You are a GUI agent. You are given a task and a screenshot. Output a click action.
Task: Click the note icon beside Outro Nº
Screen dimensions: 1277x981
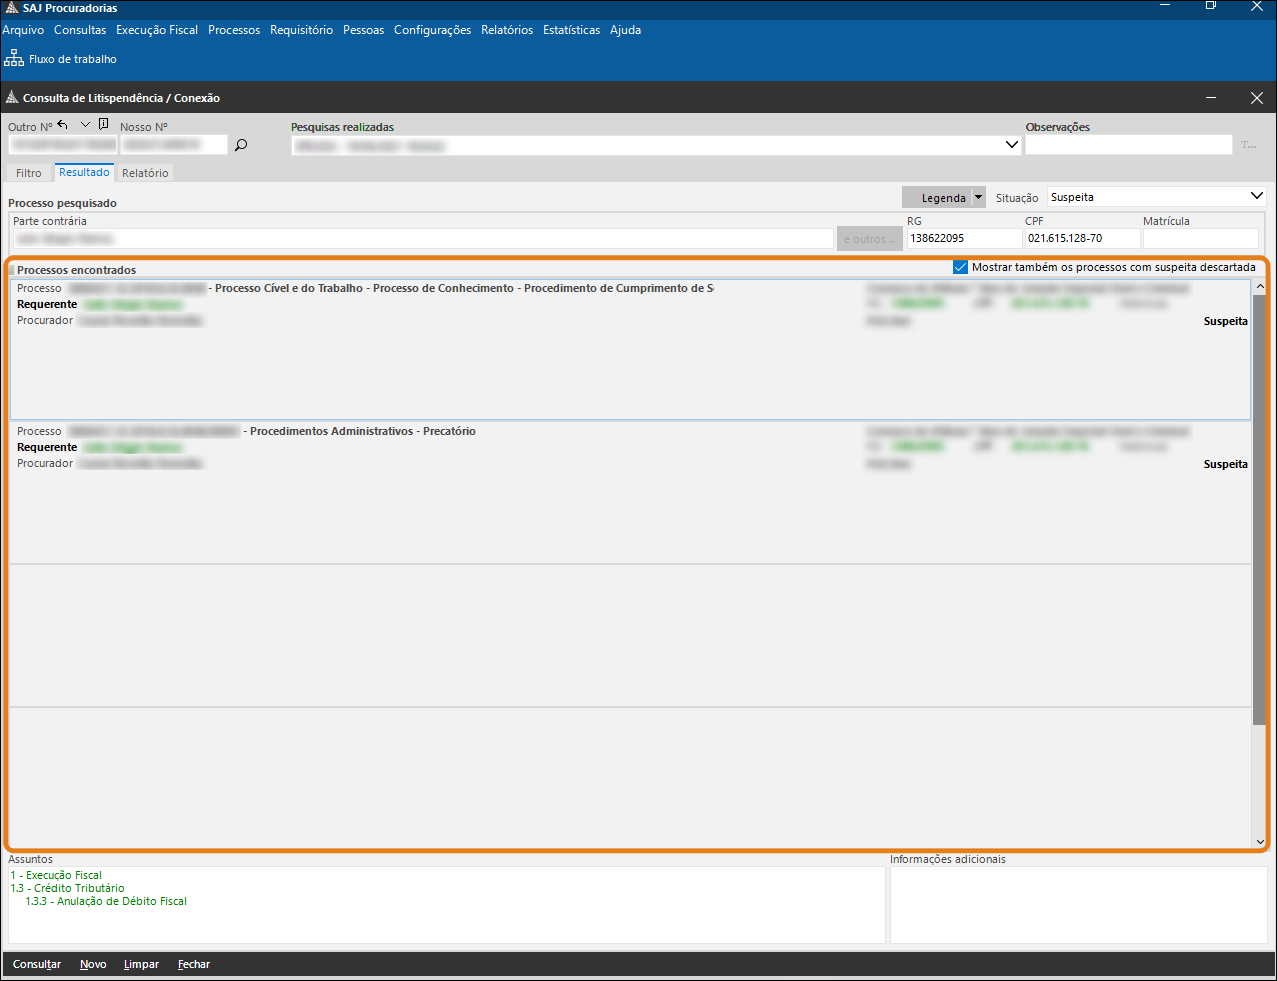[104, 125]
